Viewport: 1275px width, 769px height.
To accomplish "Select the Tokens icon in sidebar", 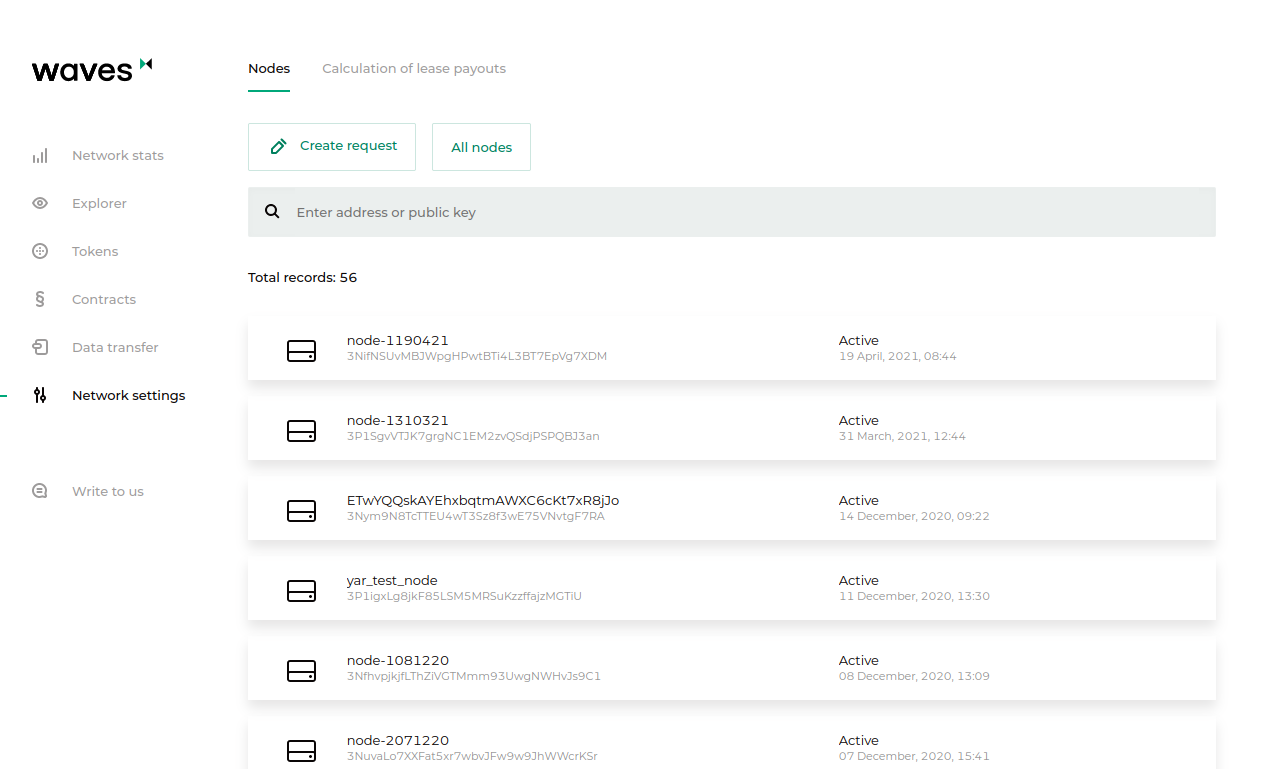I will 40,252.
